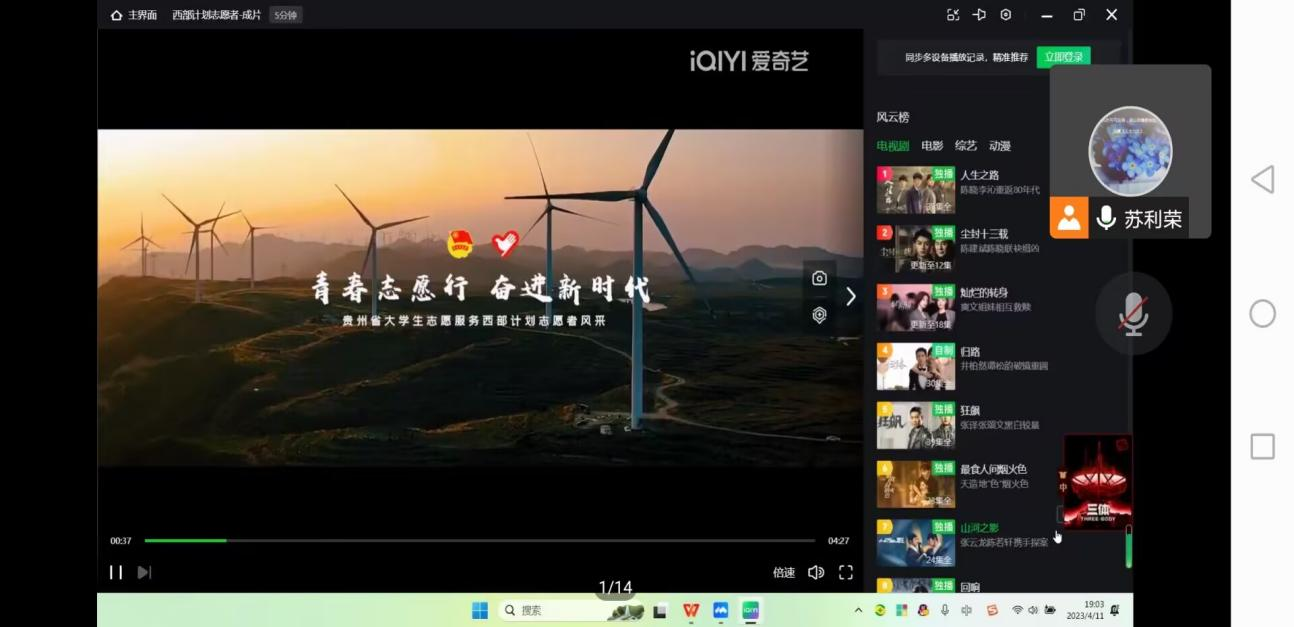Viewport: 1294px width, 627px height.
Task: Open iQIYI settings hexagon icon in title bar
Action: coord(1006,15)
